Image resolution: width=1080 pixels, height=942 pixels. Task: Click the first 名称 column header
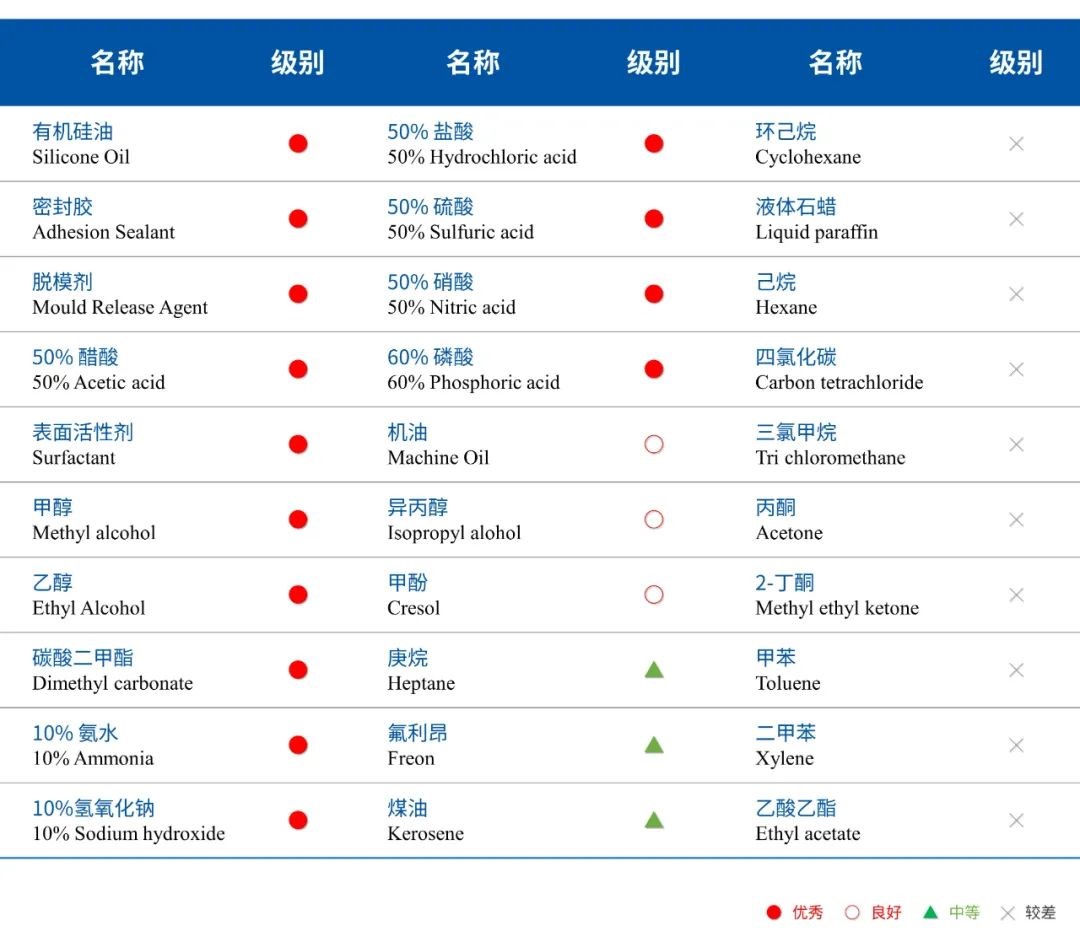pos(117,63)
